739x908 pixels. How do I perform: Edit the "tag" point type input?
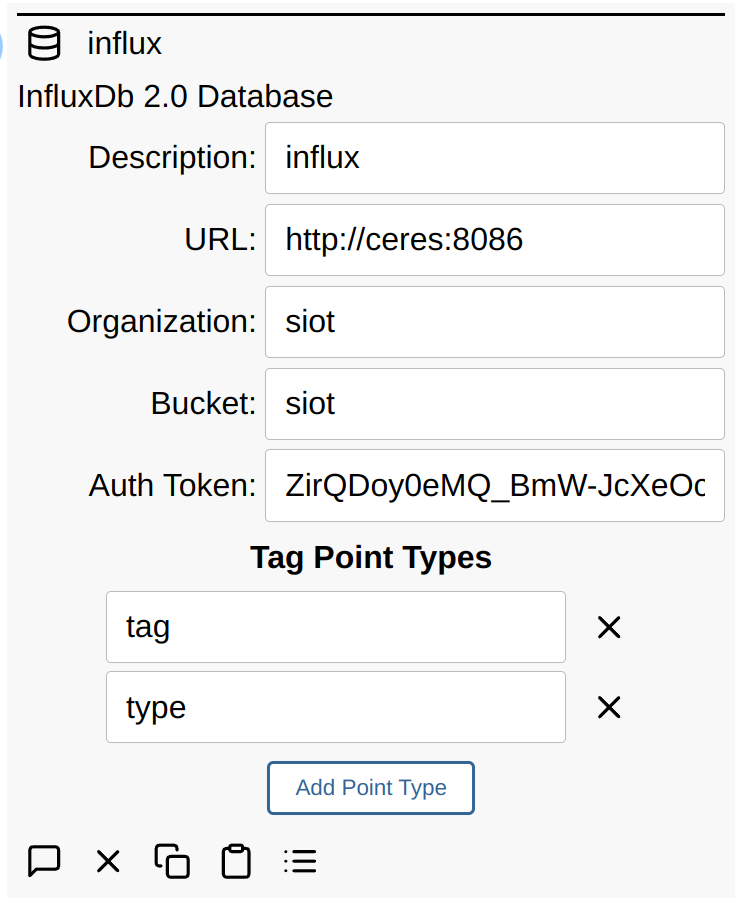[x=335, y=627]
